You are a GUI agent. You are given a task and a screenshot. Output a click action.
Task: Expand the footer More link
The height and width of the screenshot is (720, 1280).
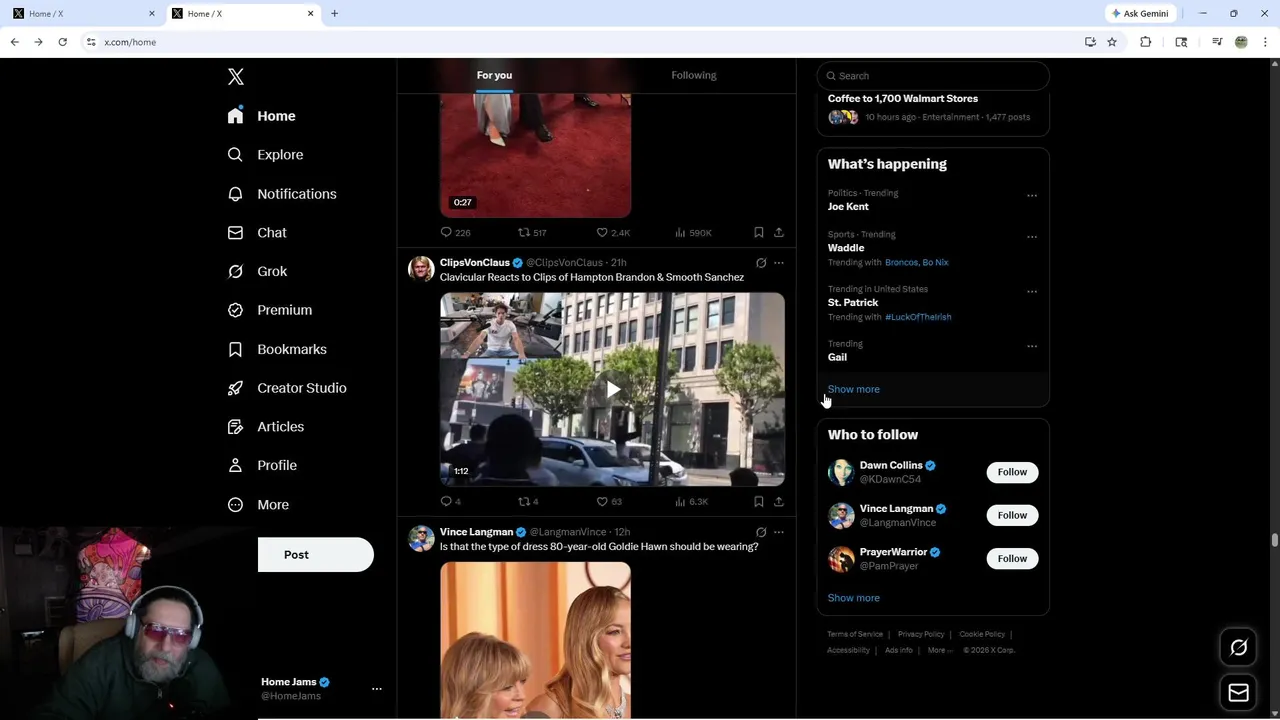point(940,650)
